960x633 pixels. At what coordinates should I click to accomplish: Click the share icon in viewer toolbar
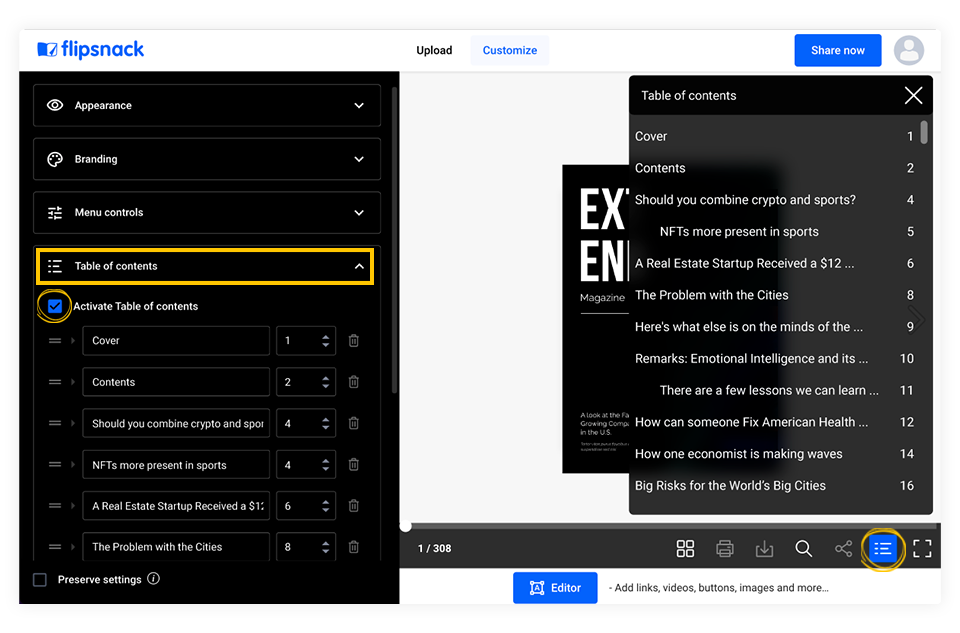[x=843, y=548]
